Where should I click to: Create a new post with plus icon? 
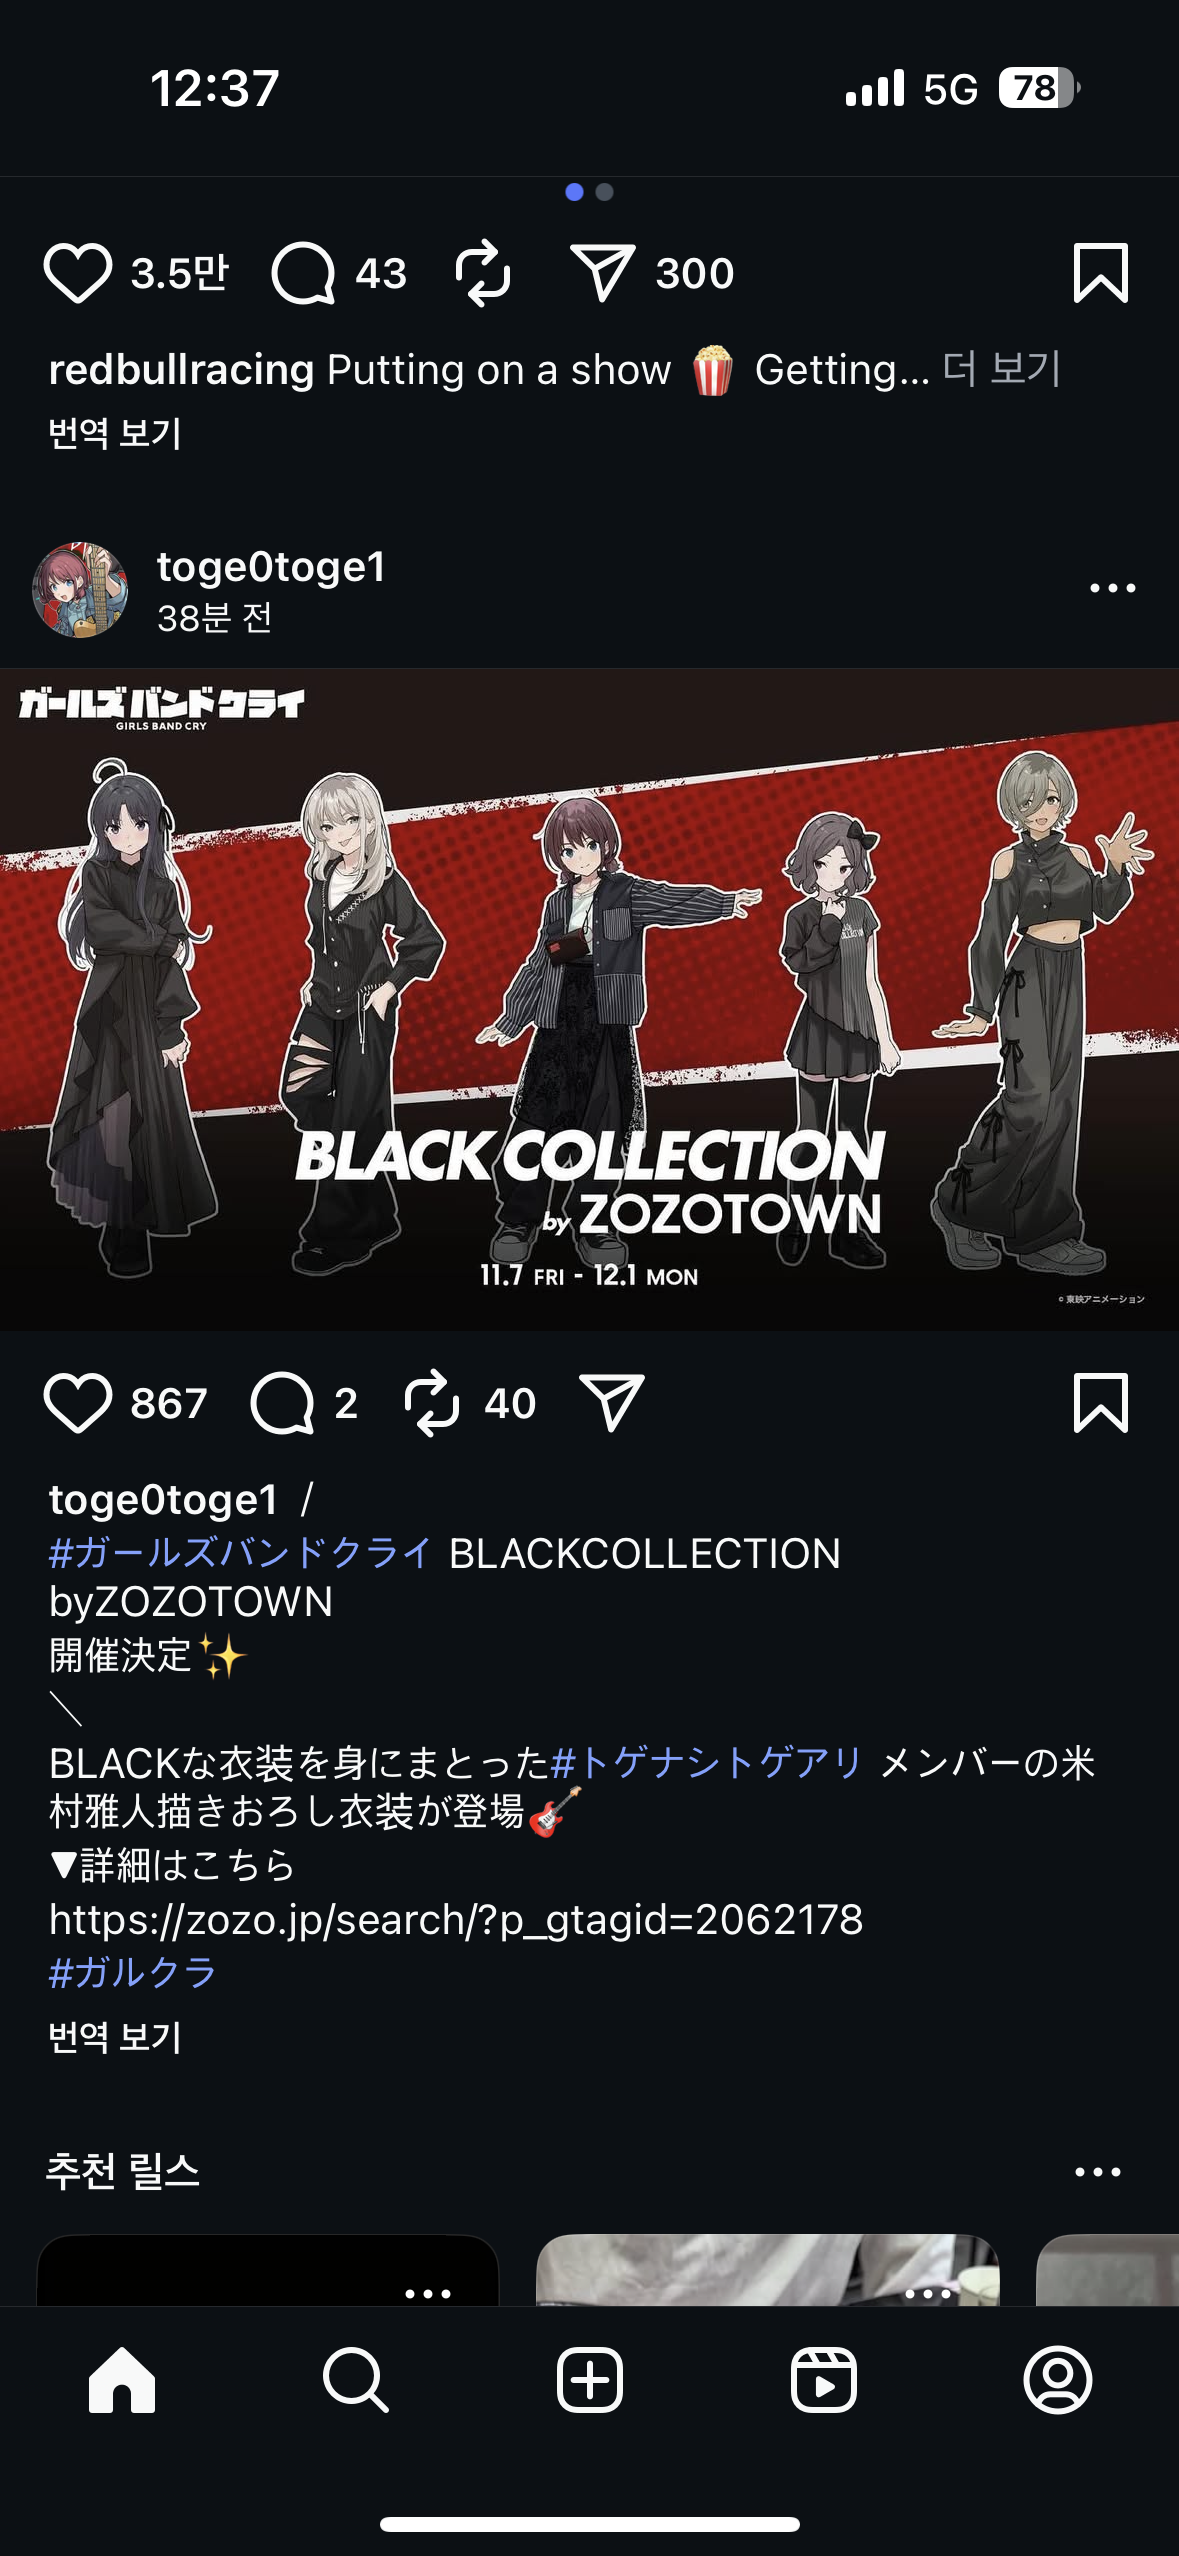[x=590, y=2380]
